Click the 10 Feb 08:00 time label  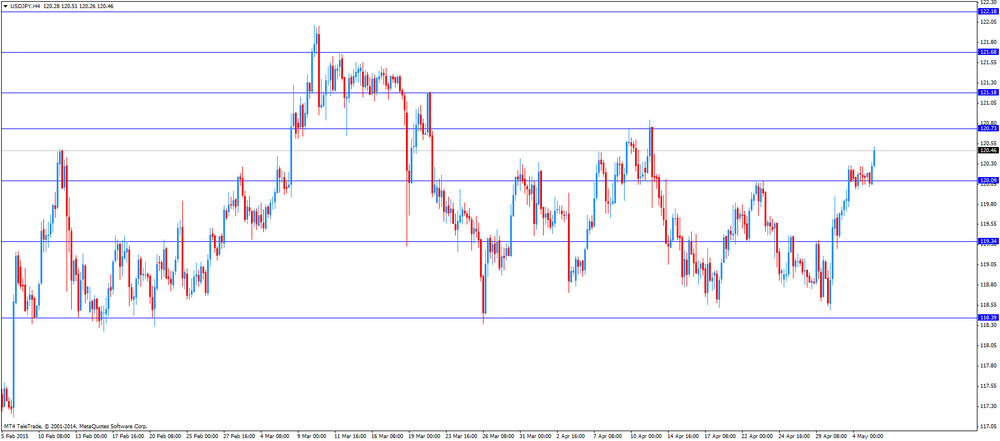click(x=54, y=437)
